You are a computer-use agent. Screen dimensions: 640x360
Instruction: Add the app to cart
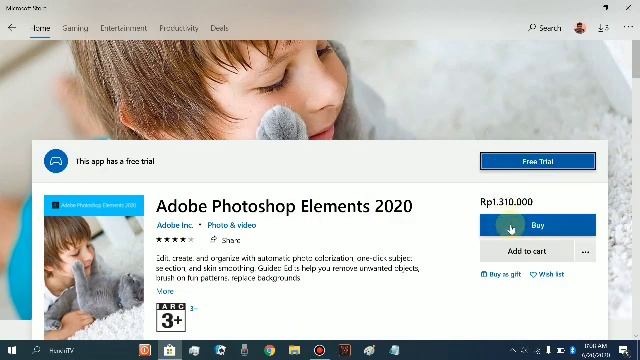527,251
